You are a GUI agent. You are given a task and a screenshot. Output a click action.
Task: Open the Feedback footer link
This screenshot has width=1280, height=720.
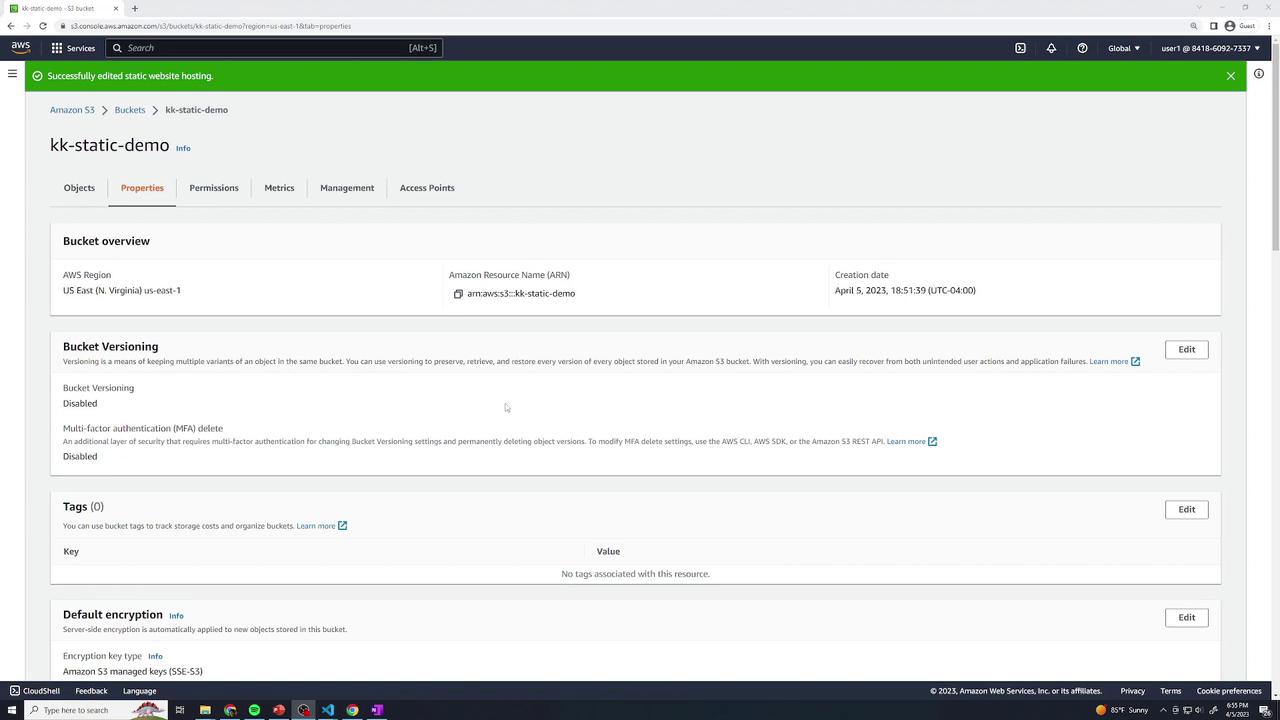pos(91,691)
